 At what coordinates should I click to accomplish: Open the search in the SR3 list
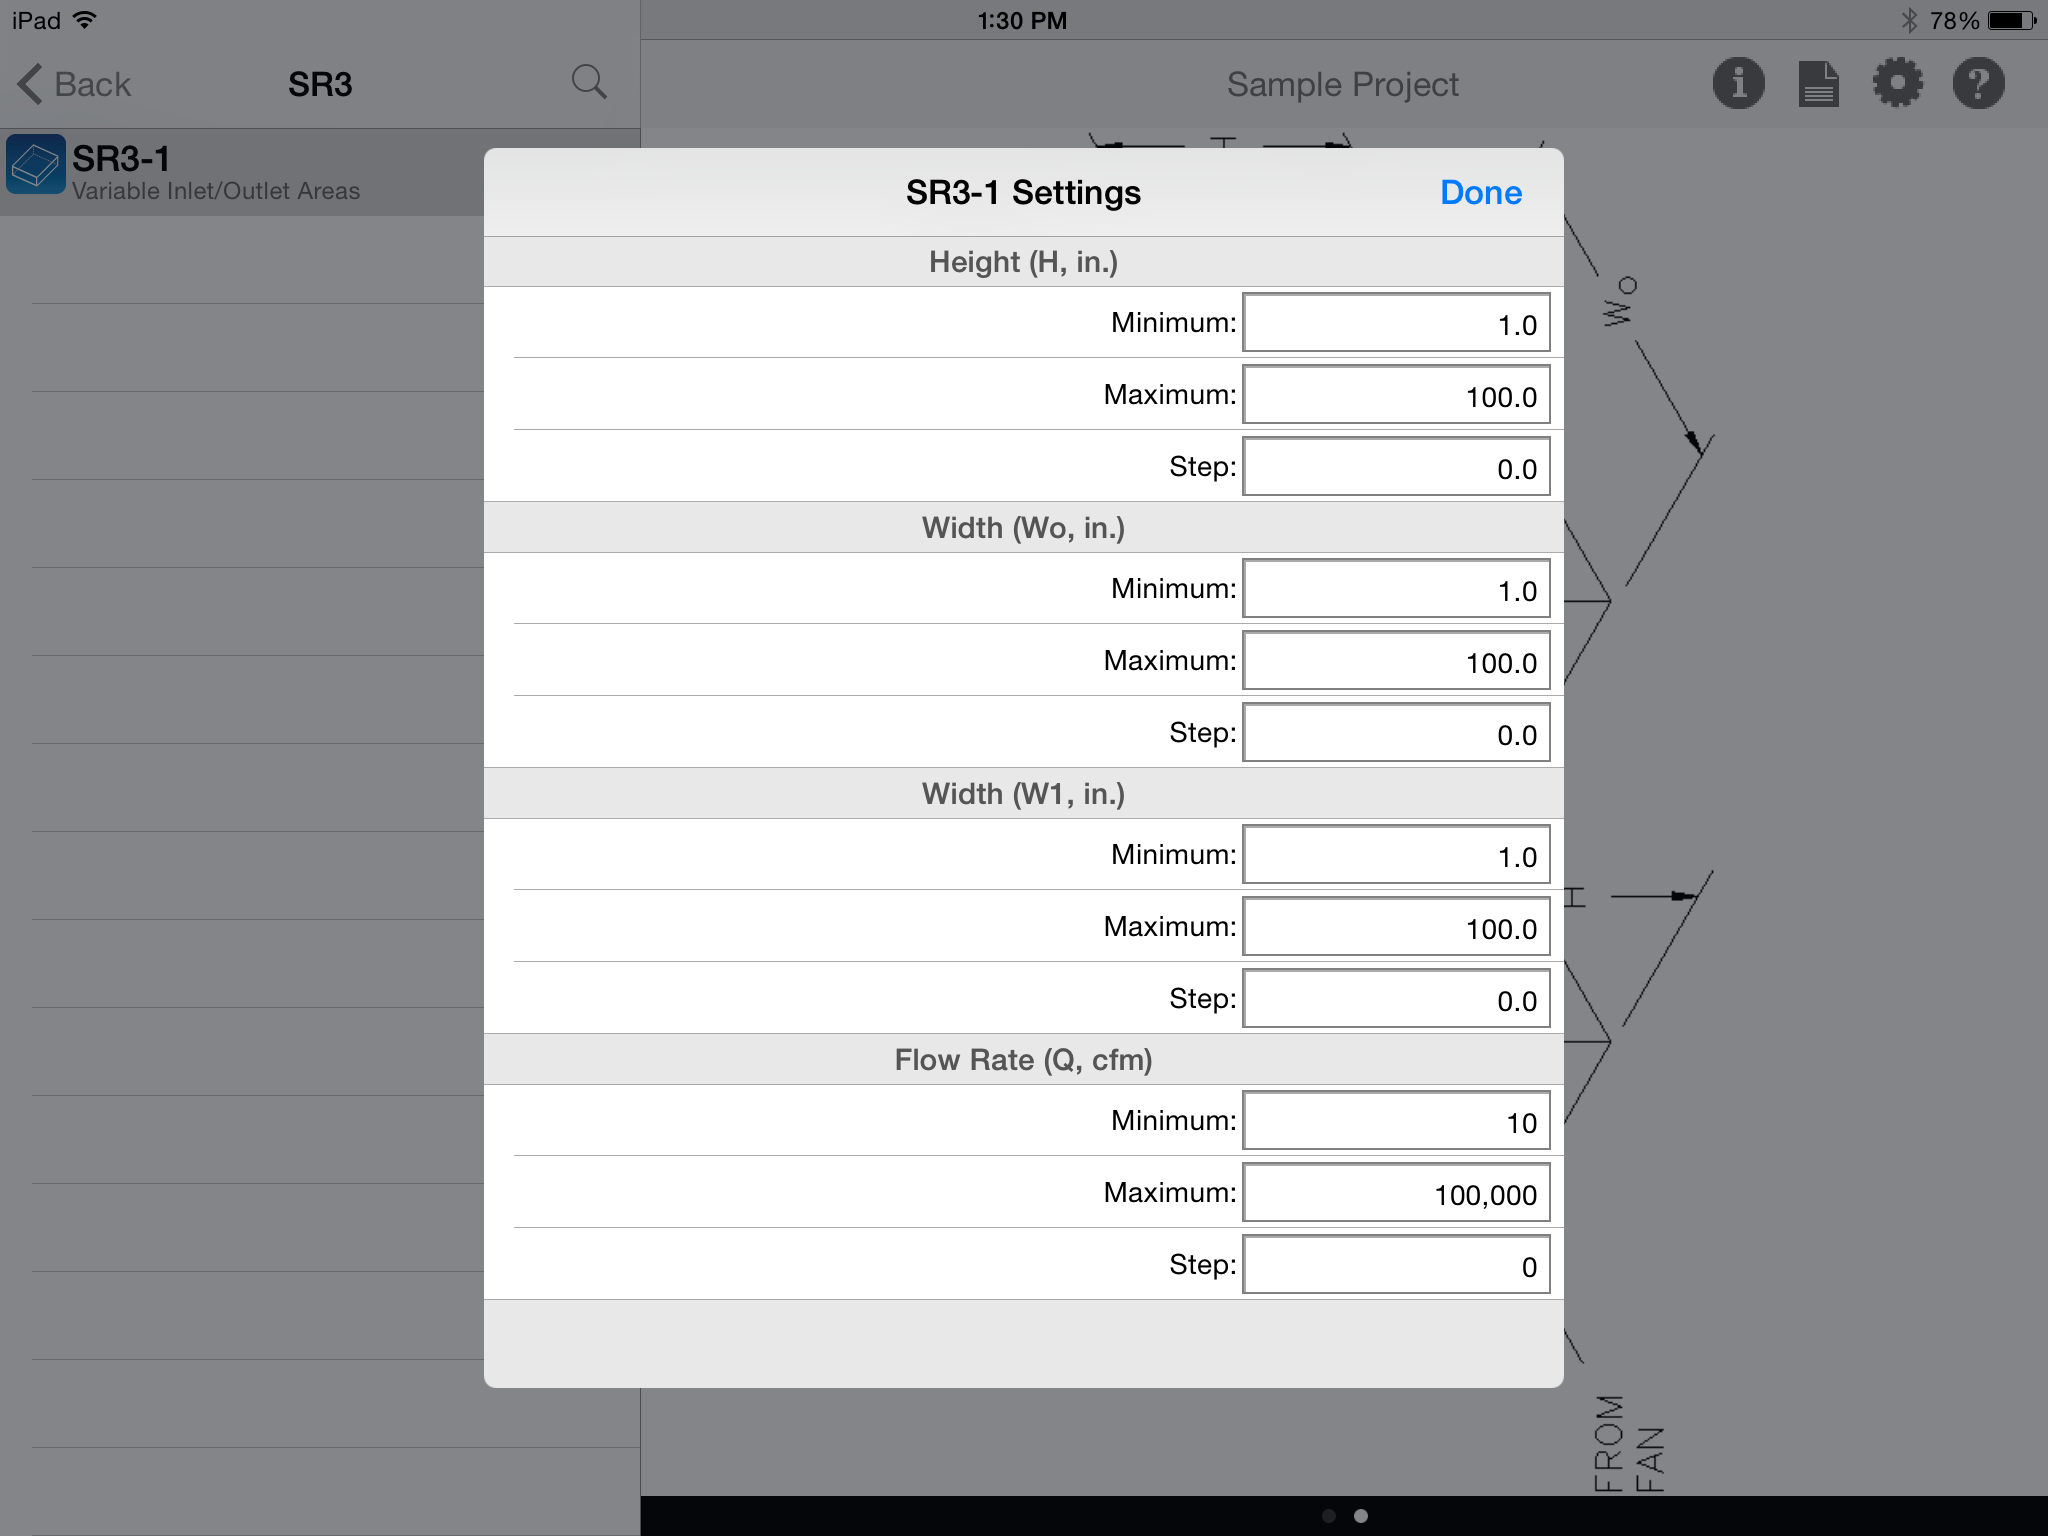pos(590,82)
